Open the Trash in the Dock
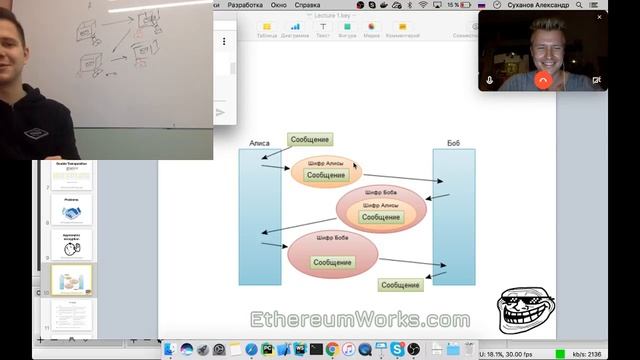Screen dimensions: 640x360 tap(470, 349)
